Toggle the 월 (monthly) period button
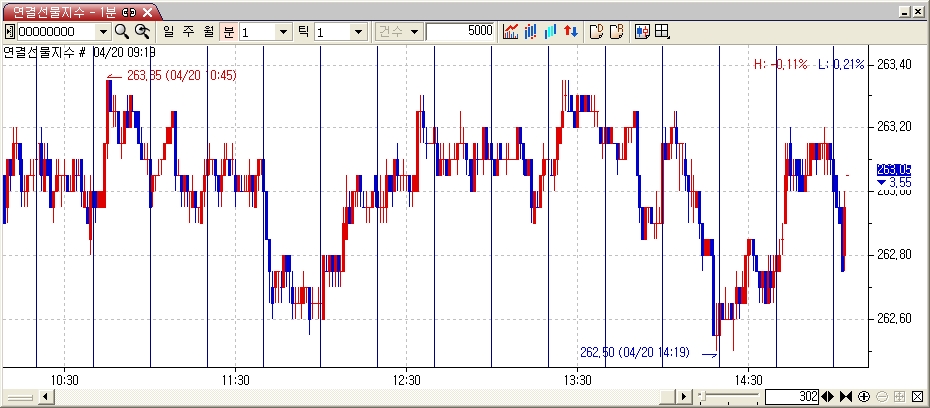This screenshot has height=408, width=930. coord(208,31)
